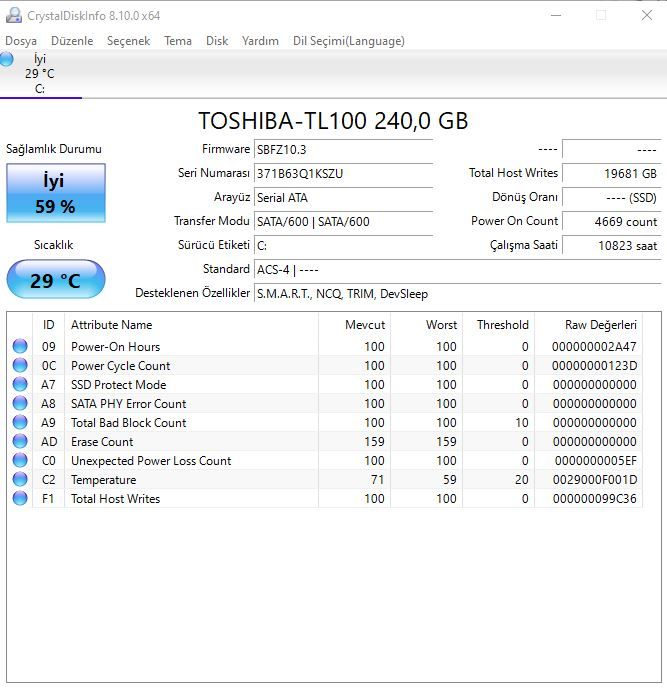Click Total Bad Block Count threshold 10
Image resolution: width=667 pixels, height=690 pixels.
click(x=522, y=422)
